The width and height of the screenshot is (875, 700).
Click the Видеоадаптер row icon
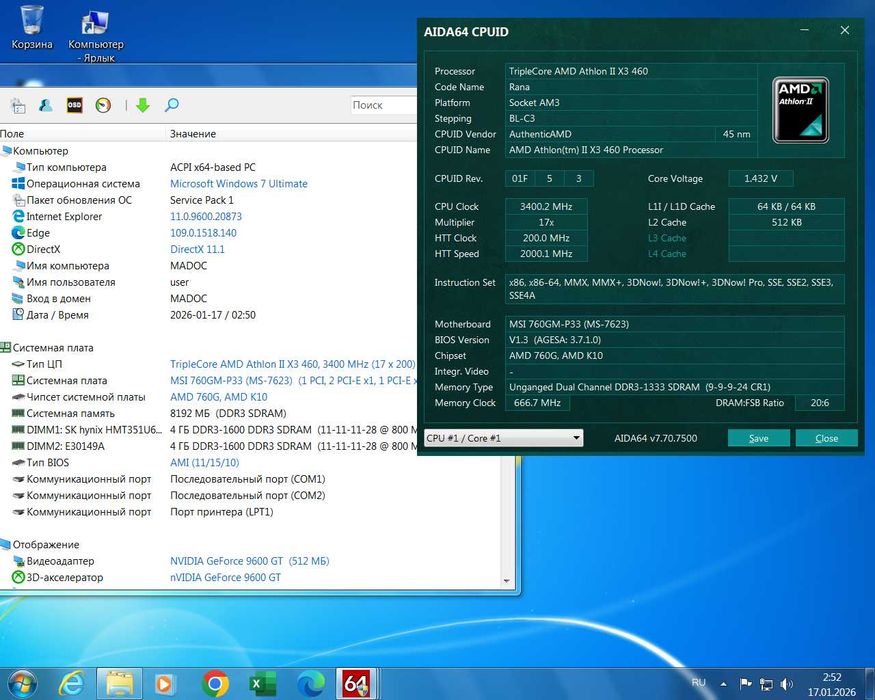tap(18, 561)
